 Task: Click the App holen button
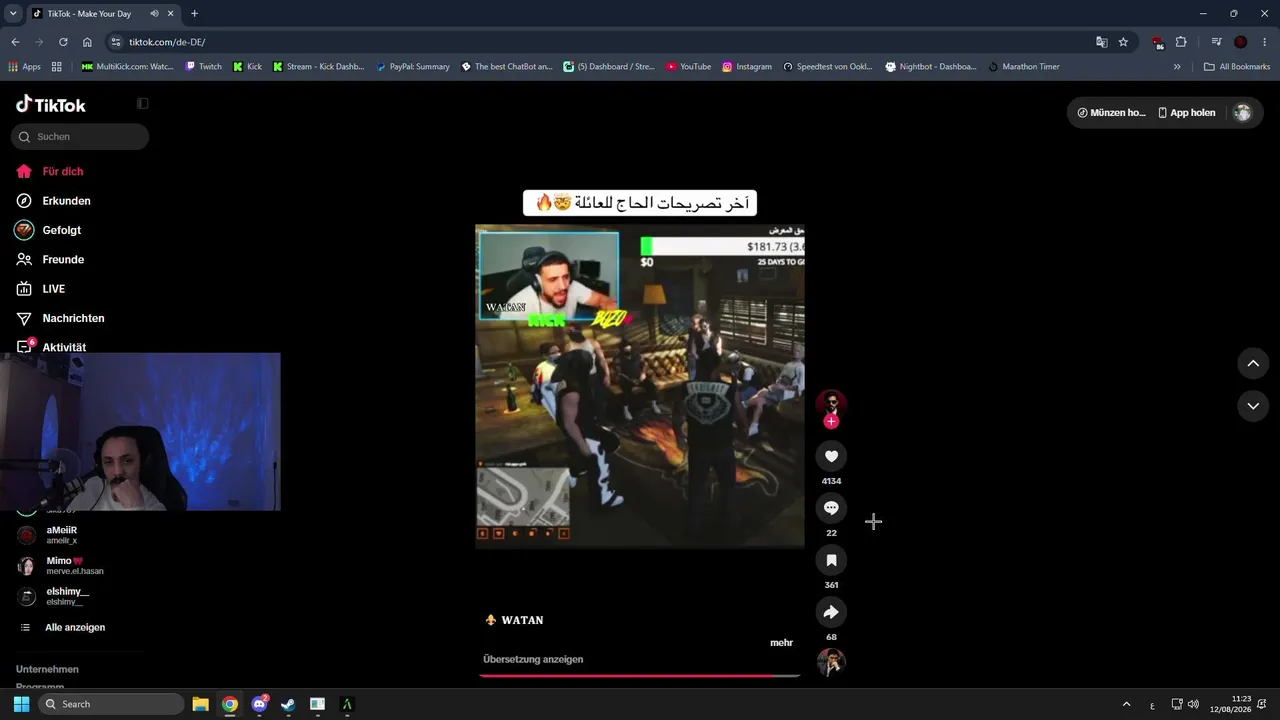pos(1186,113)
